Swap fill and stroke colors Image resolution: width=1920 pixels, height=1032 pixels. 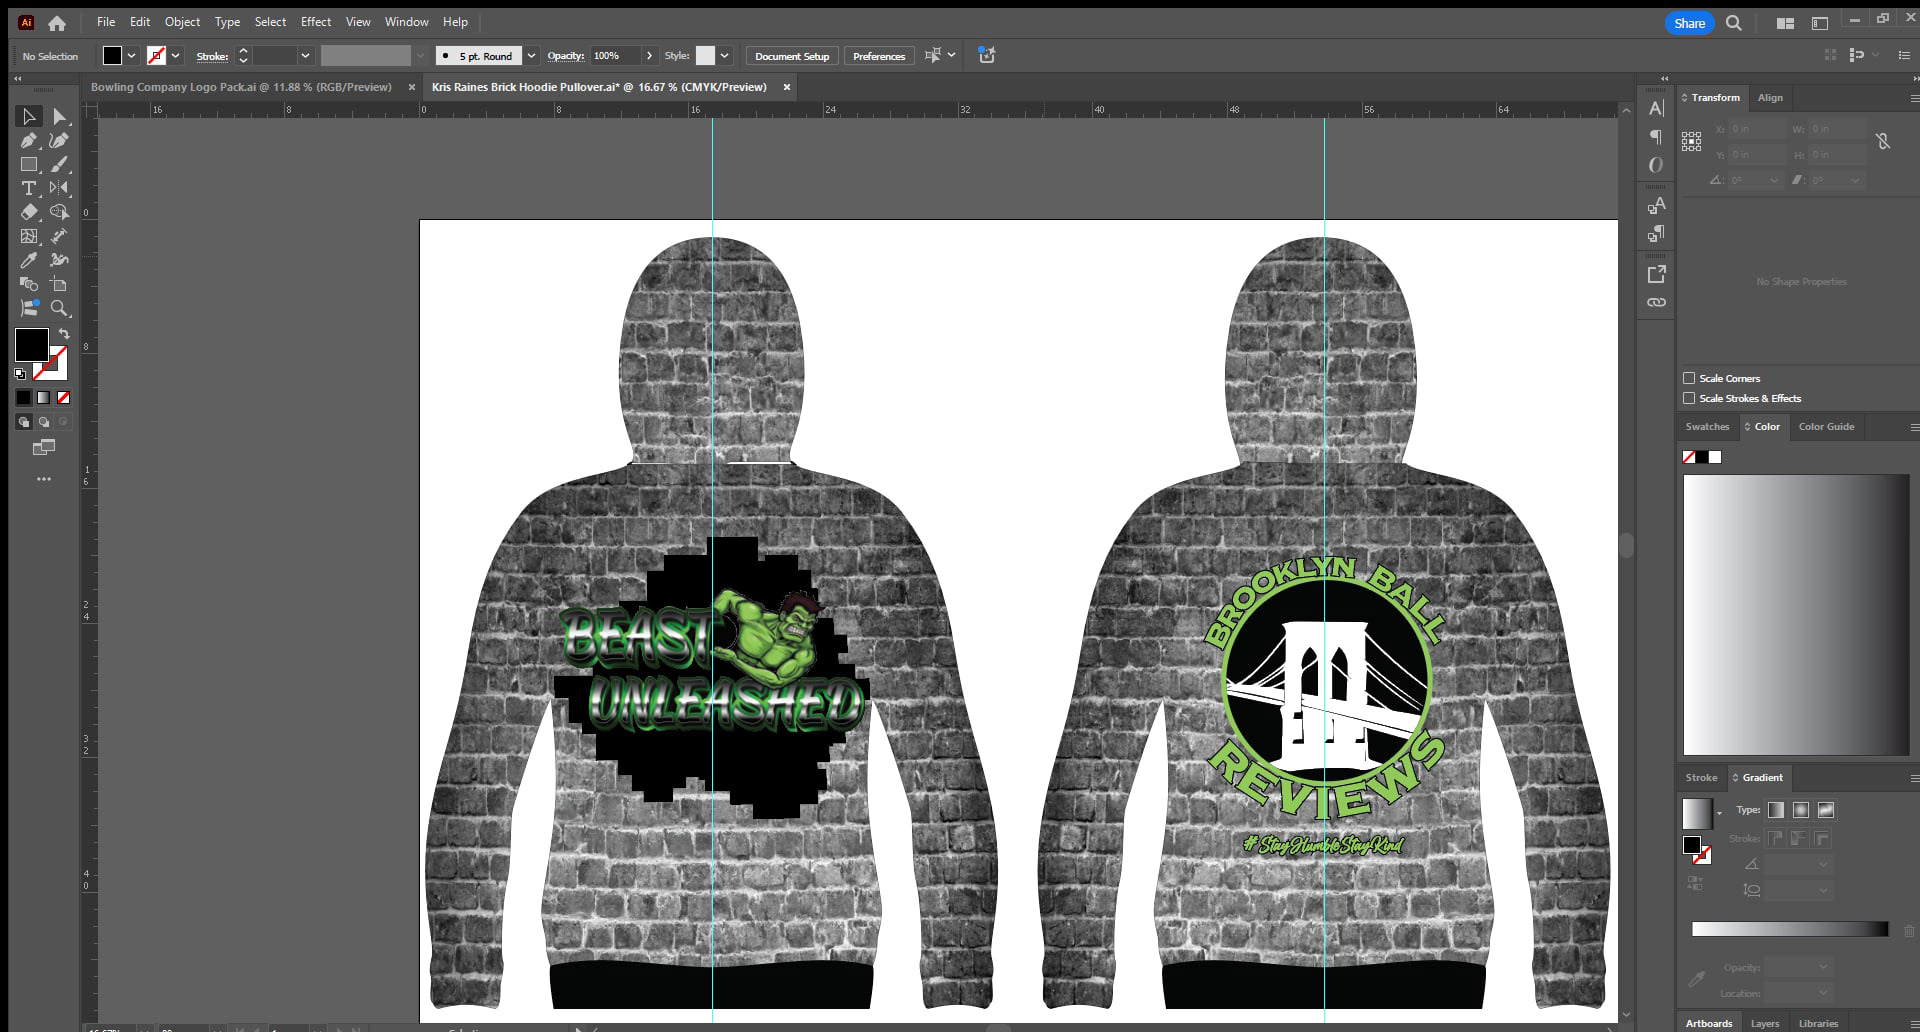point(64,334)
